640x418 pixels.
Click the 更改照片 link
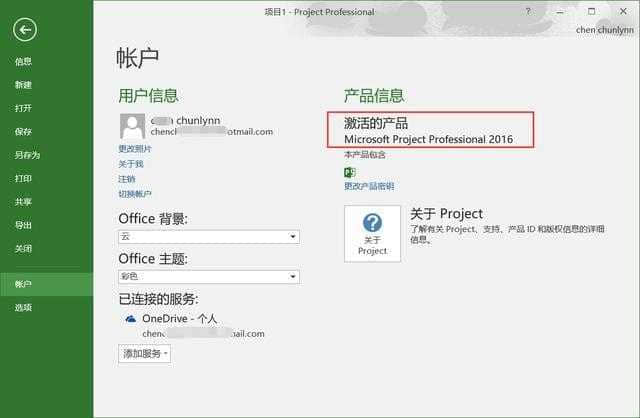135,149
